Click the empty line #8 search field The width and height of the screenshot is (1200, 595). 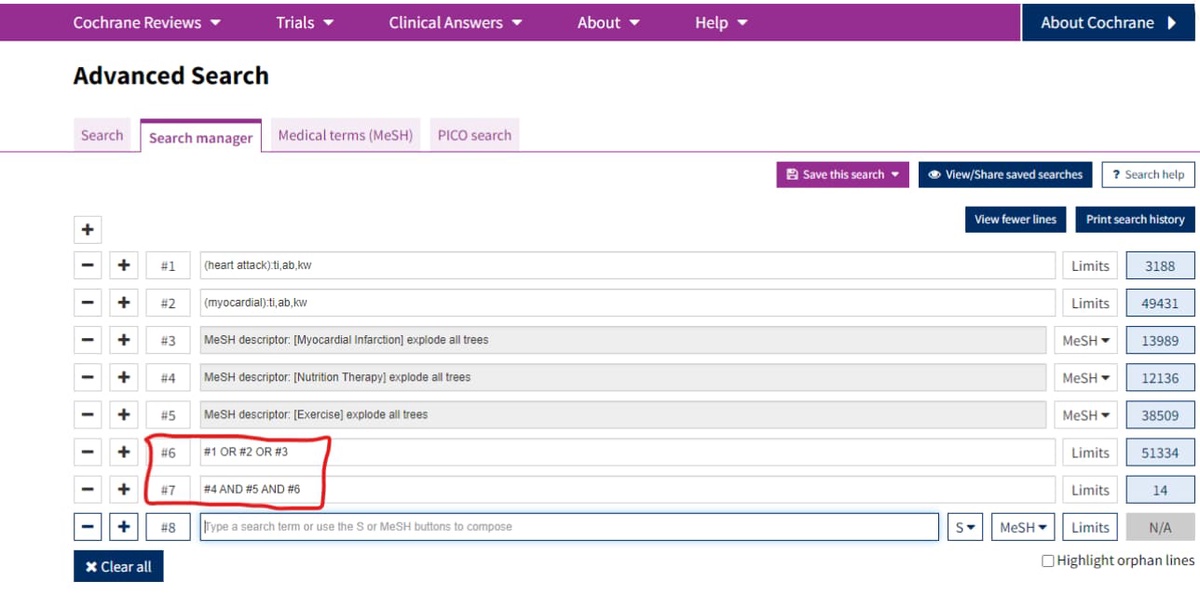tap(569, 527)
